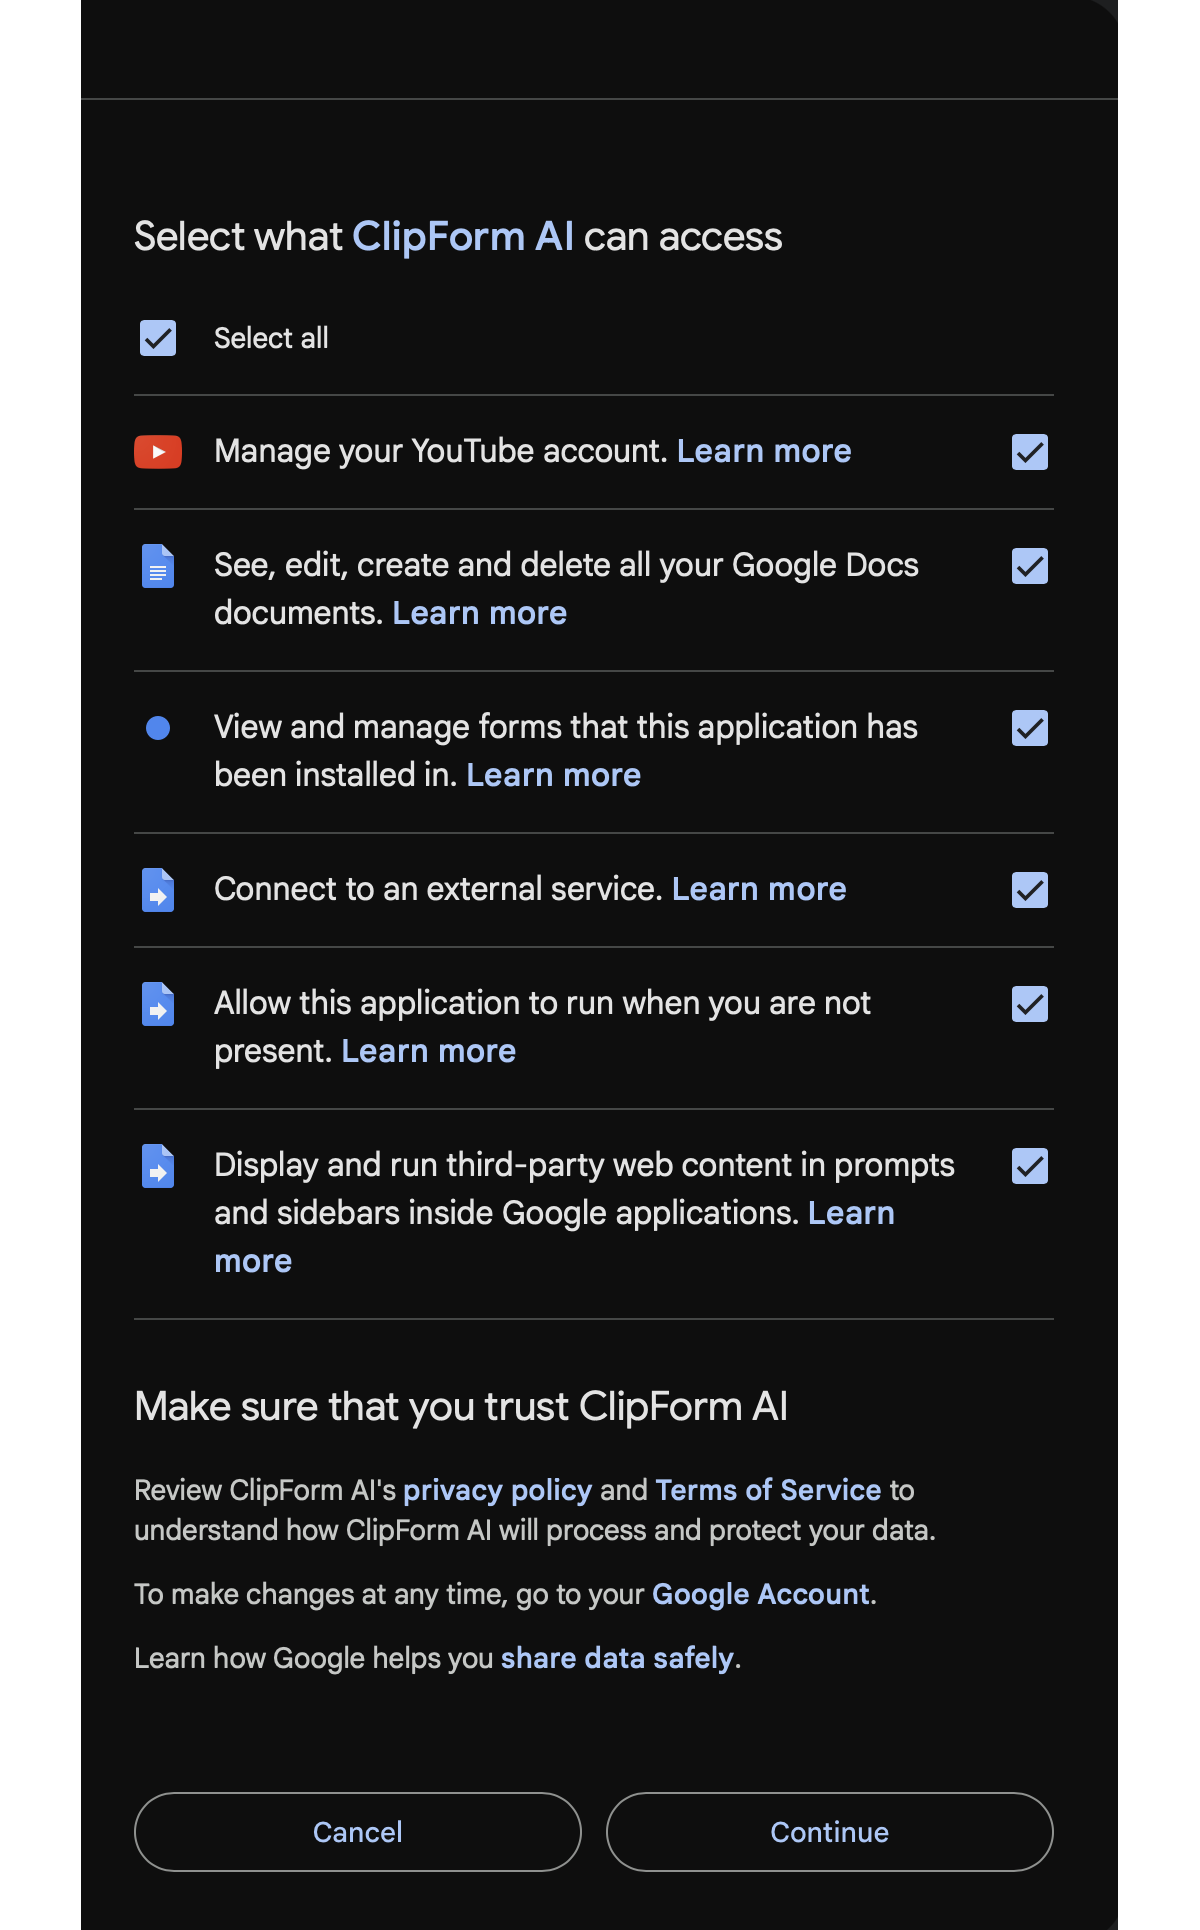Open Learn more for external service permission
Screen dimensions: 1200x1930
759,889
